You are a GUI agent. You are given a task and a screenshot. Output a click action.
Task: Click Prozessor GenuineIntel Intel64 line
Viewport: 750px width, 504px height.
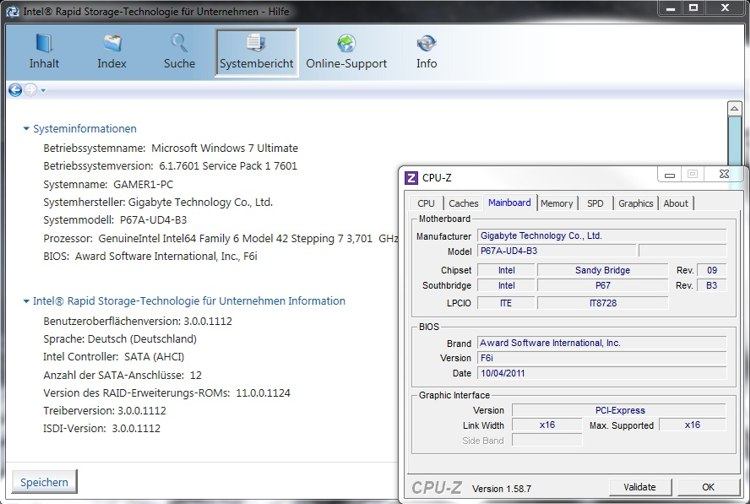[x=221, y=238]
